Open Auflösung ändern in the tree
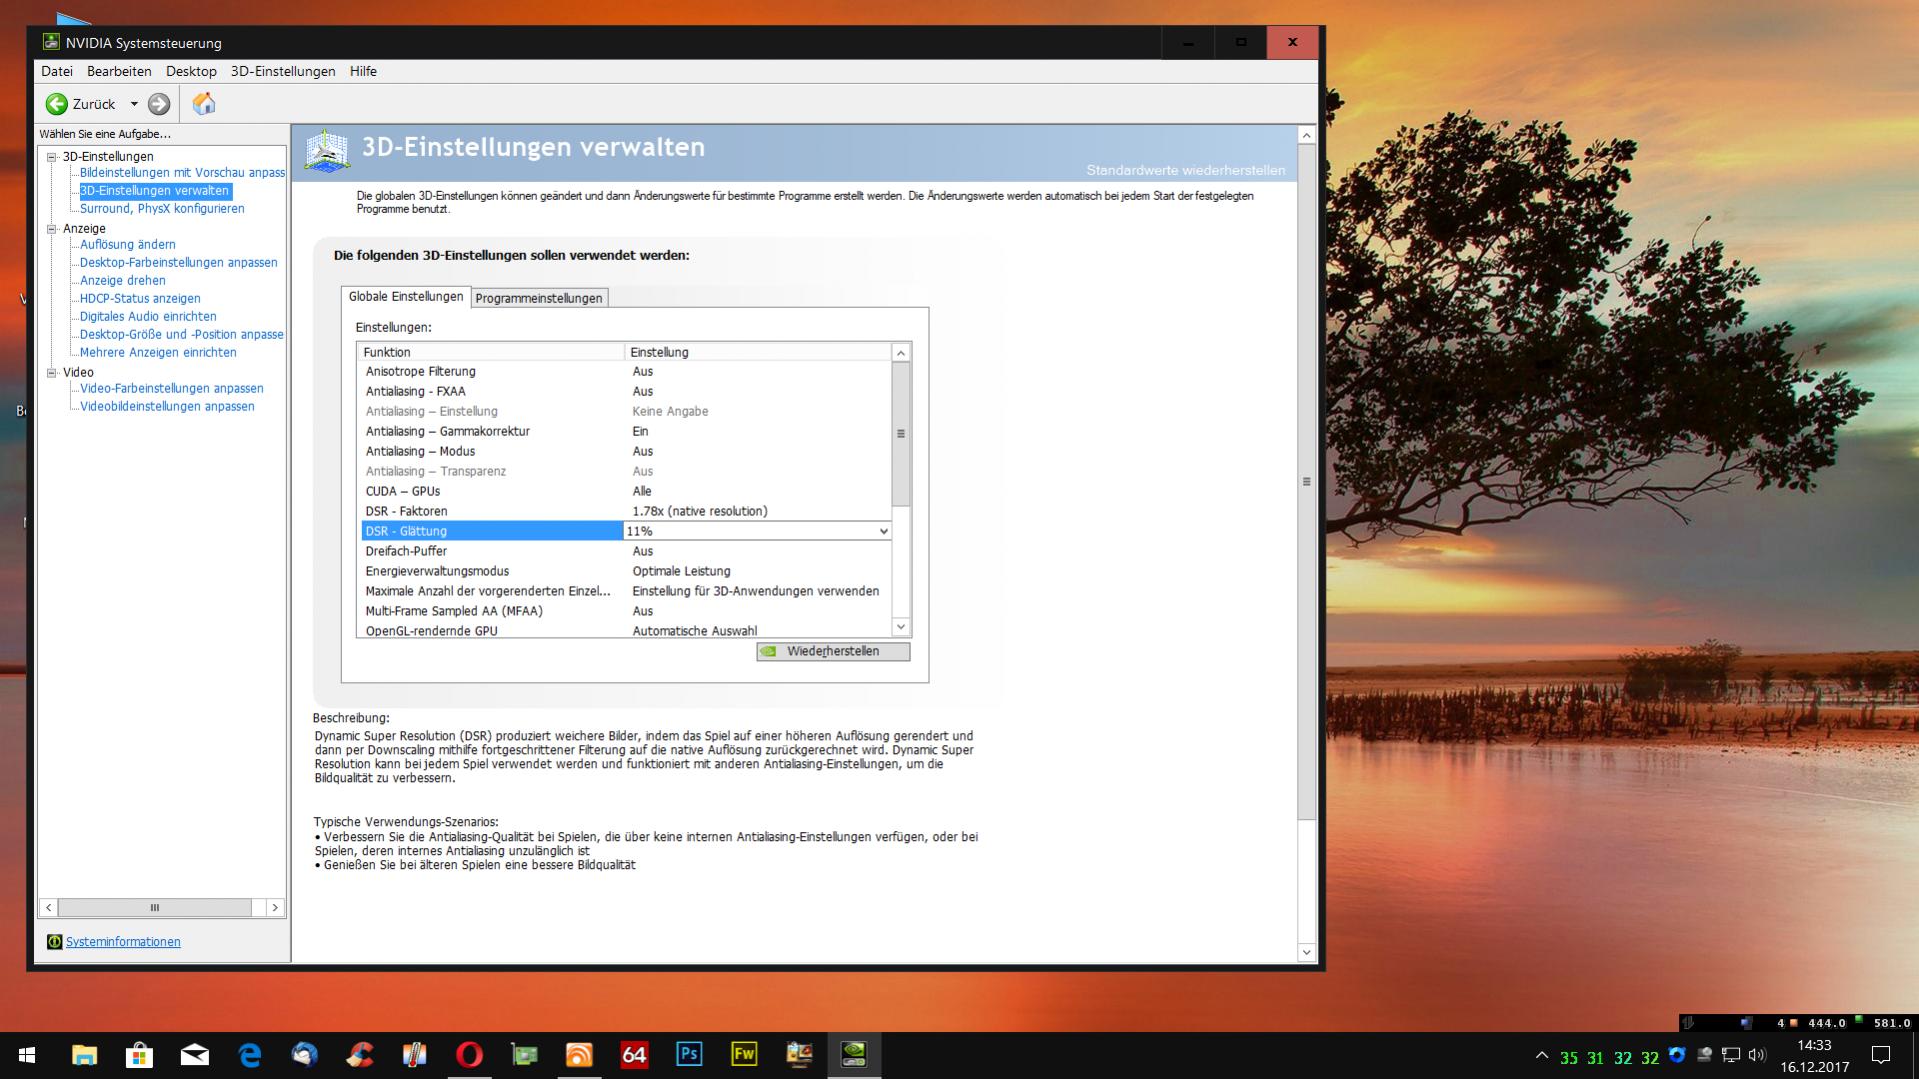 (128, 245)
